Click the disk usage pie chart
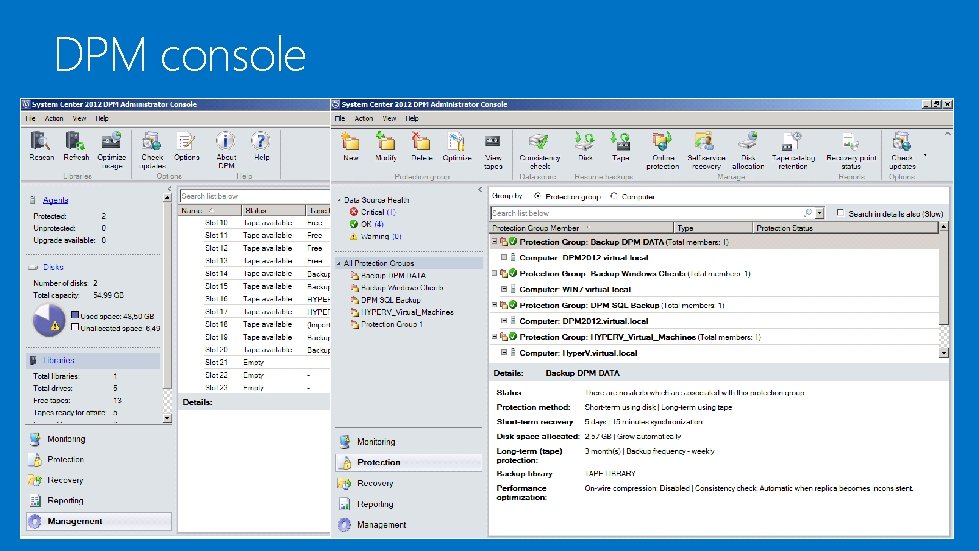Screen dimensions: 979x551 pyautogui.click(x=48, y=320)
